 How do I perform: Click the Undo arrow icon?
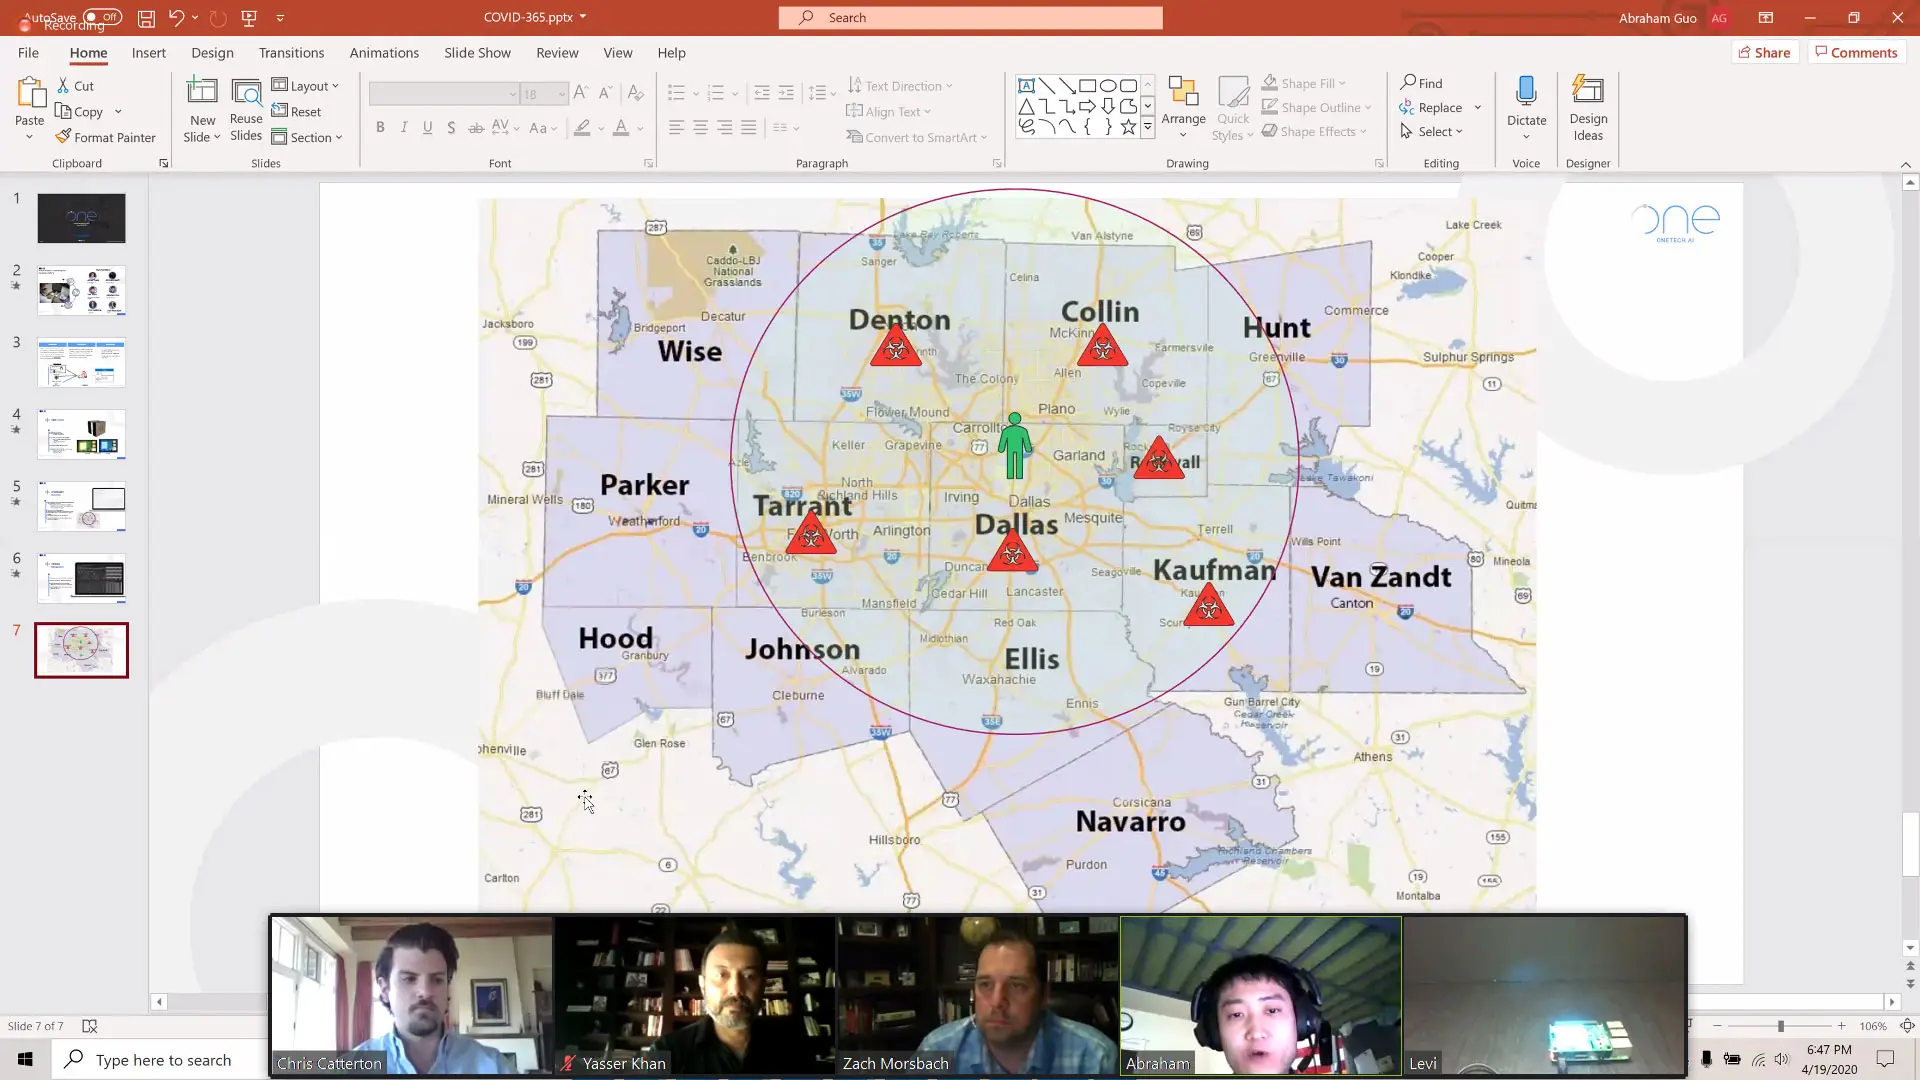176,18
